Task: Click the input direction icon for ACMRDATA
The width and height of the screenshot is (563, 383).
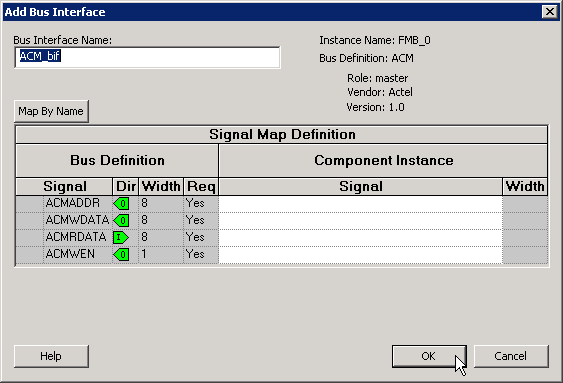Action: [121, 237]
